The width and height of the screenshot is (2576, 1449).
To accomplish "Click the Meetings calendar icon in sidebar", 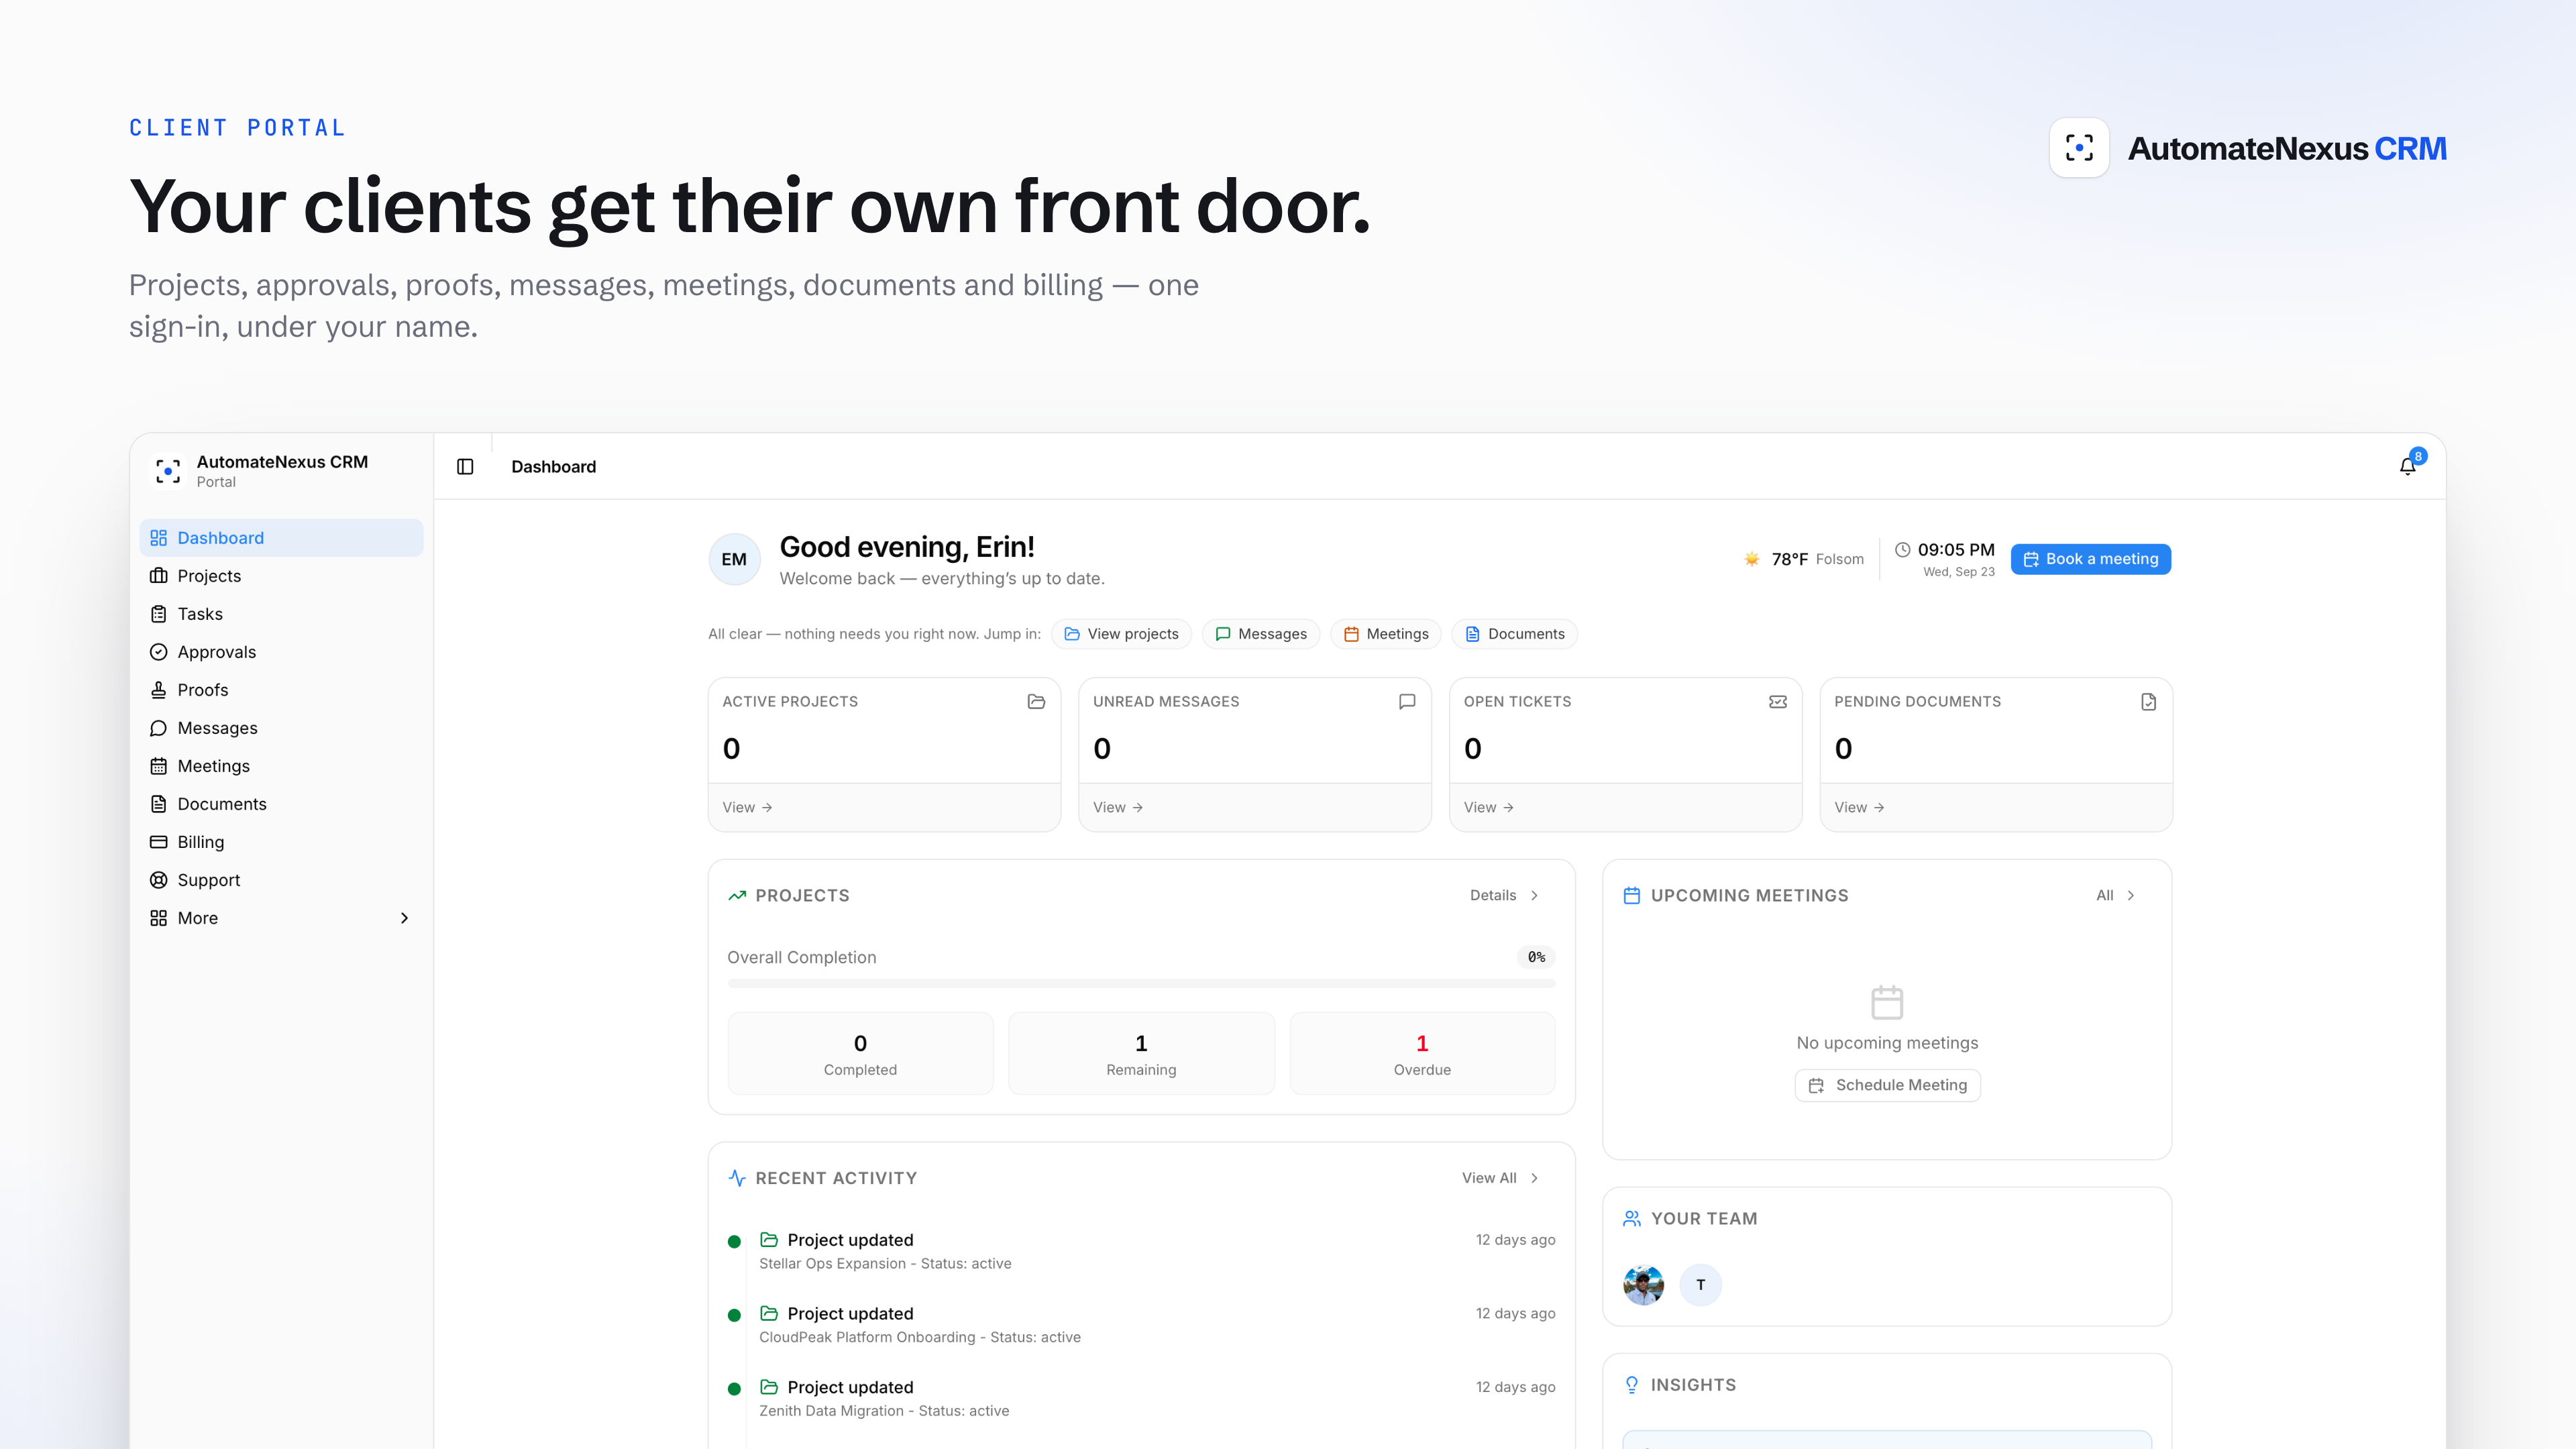I will tap(158, 766).
